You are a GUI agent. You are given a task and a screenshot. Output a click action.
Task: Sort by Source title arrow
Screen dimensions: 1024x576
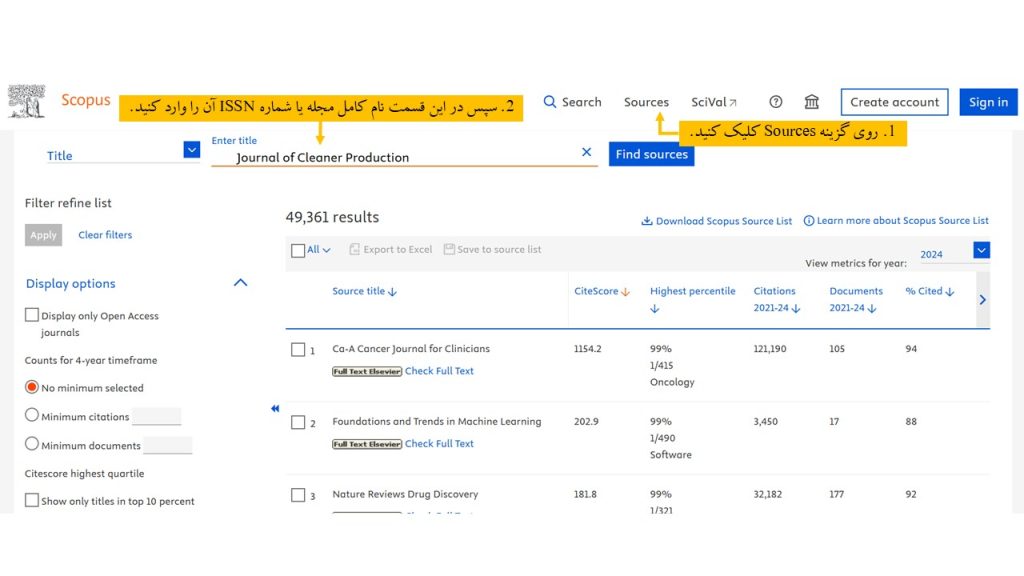pyautogui.click(x=392, y=292)
